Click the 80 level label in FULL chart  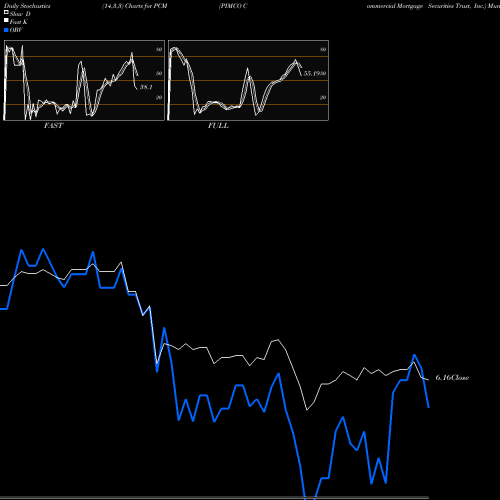tap(323, 49)
